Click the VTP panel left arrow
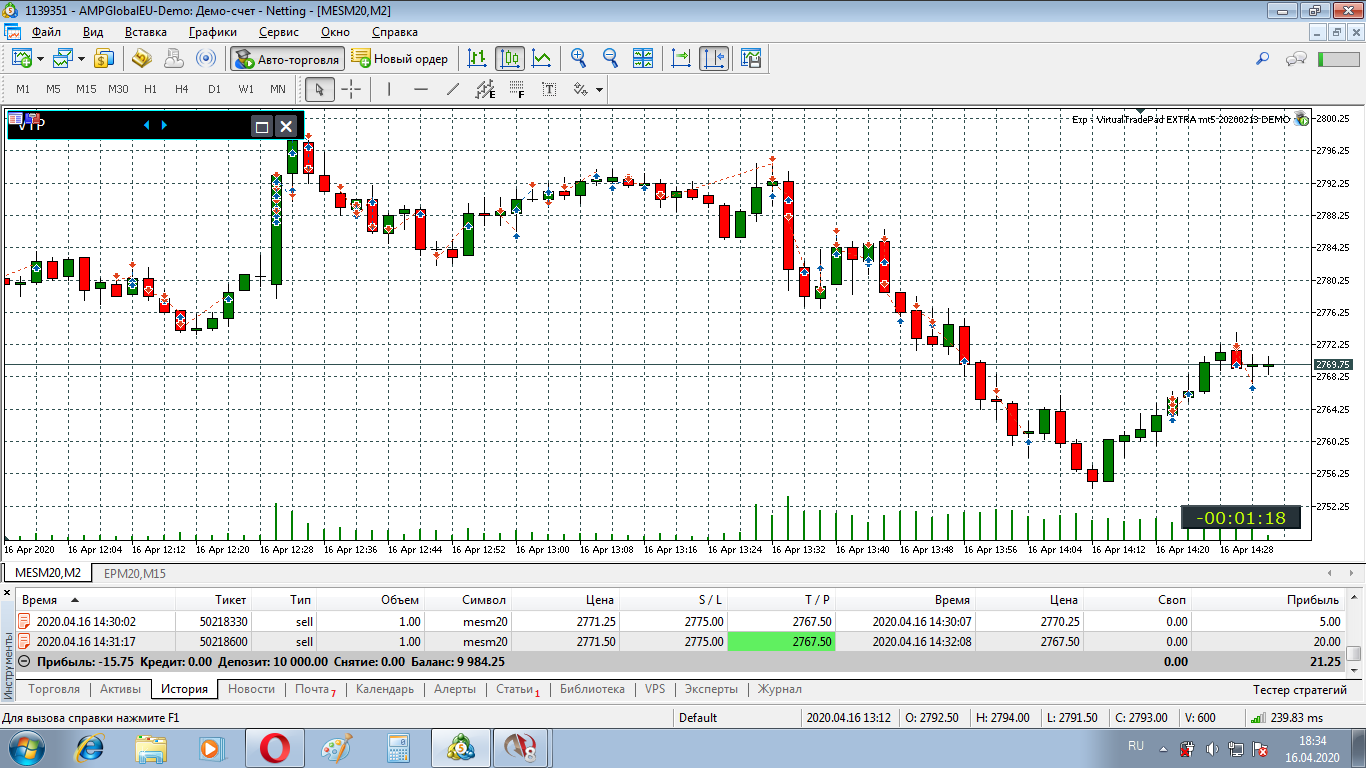The height and width of the screenshot is (768, 1366). 147,125
